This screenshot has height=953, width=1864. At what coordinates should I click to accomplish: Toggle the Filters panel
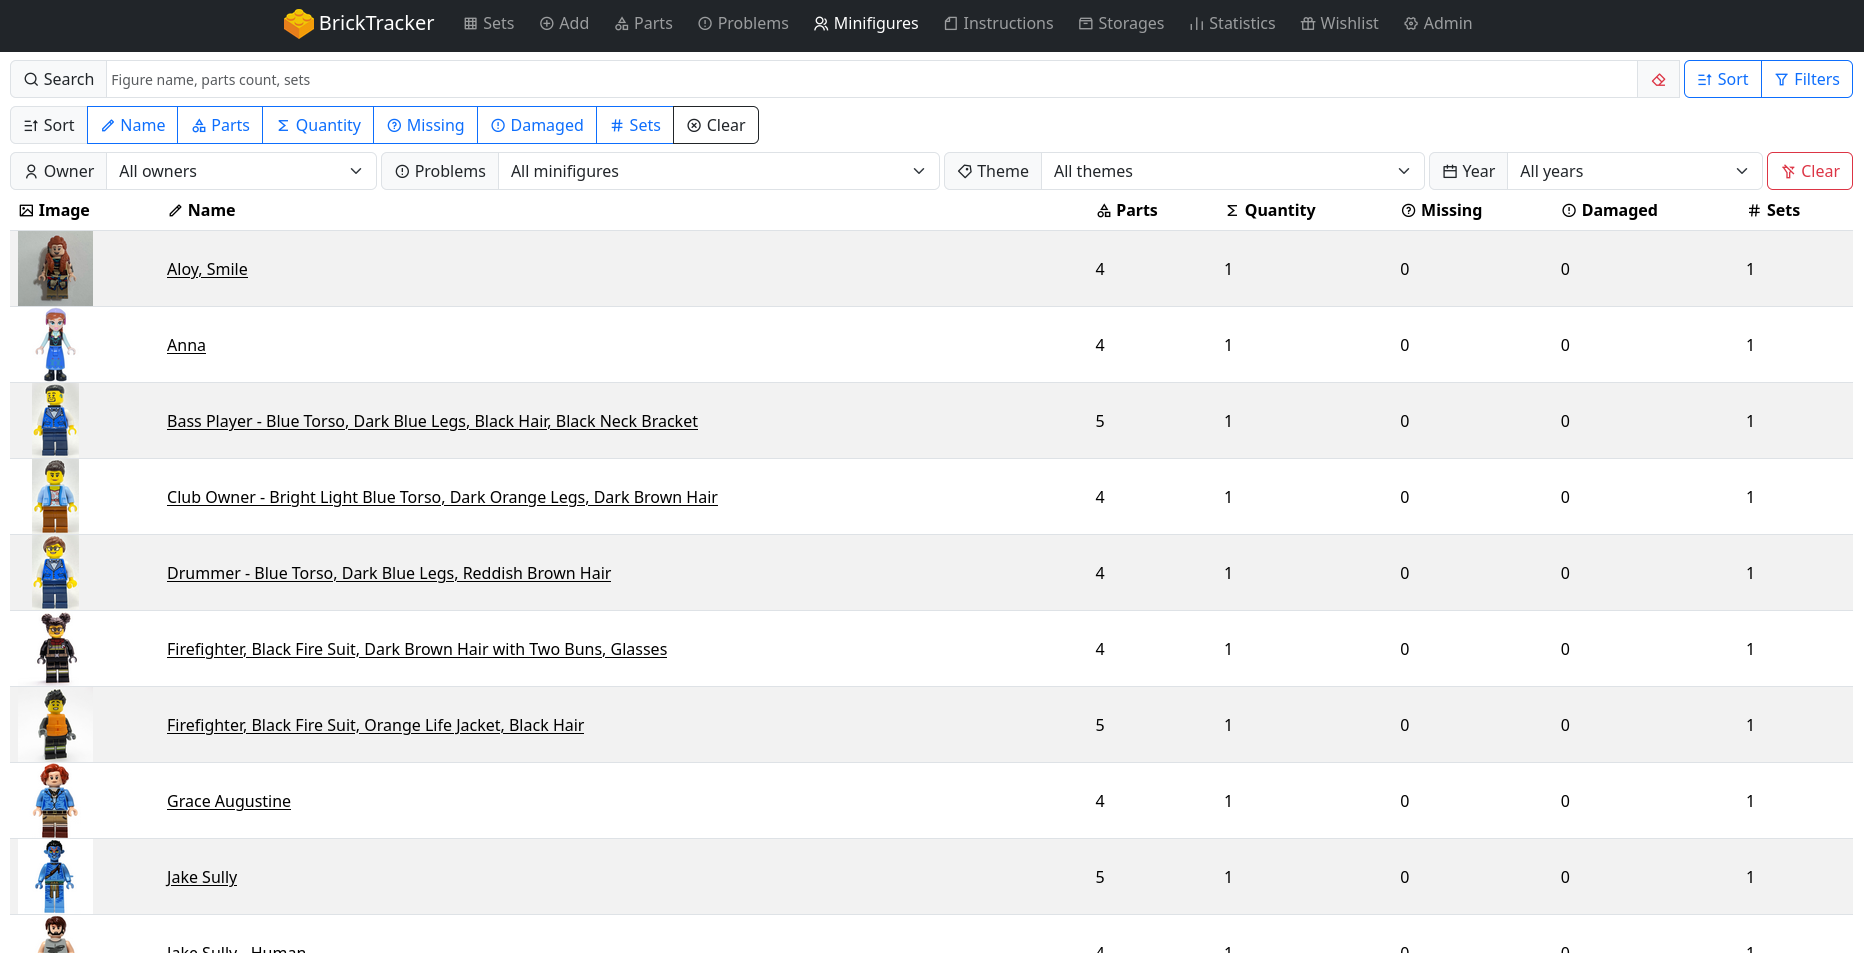pos(1806,80)
